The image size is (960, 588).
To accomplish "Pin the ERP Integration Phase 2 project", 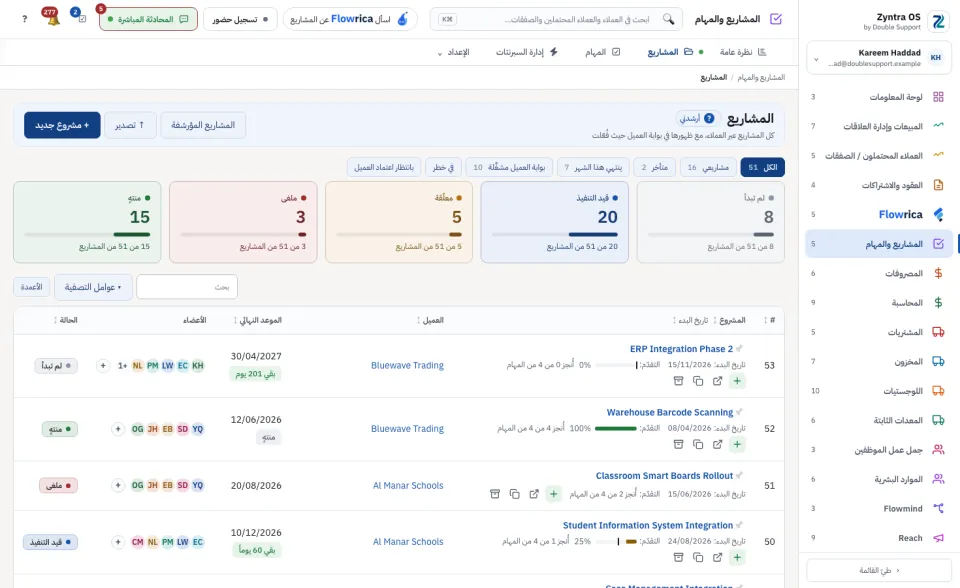I will (x=740, y=349).
